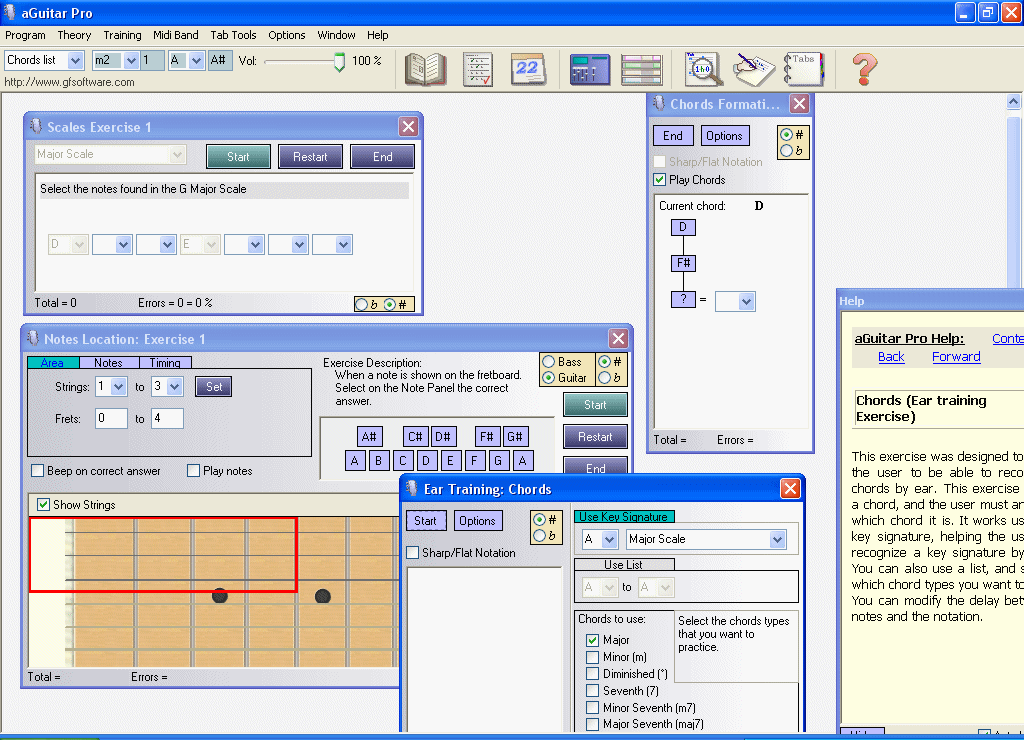
Task: Close the Scales Exercise 1 window
Action: pyautogui.click(x=408, y=127)
